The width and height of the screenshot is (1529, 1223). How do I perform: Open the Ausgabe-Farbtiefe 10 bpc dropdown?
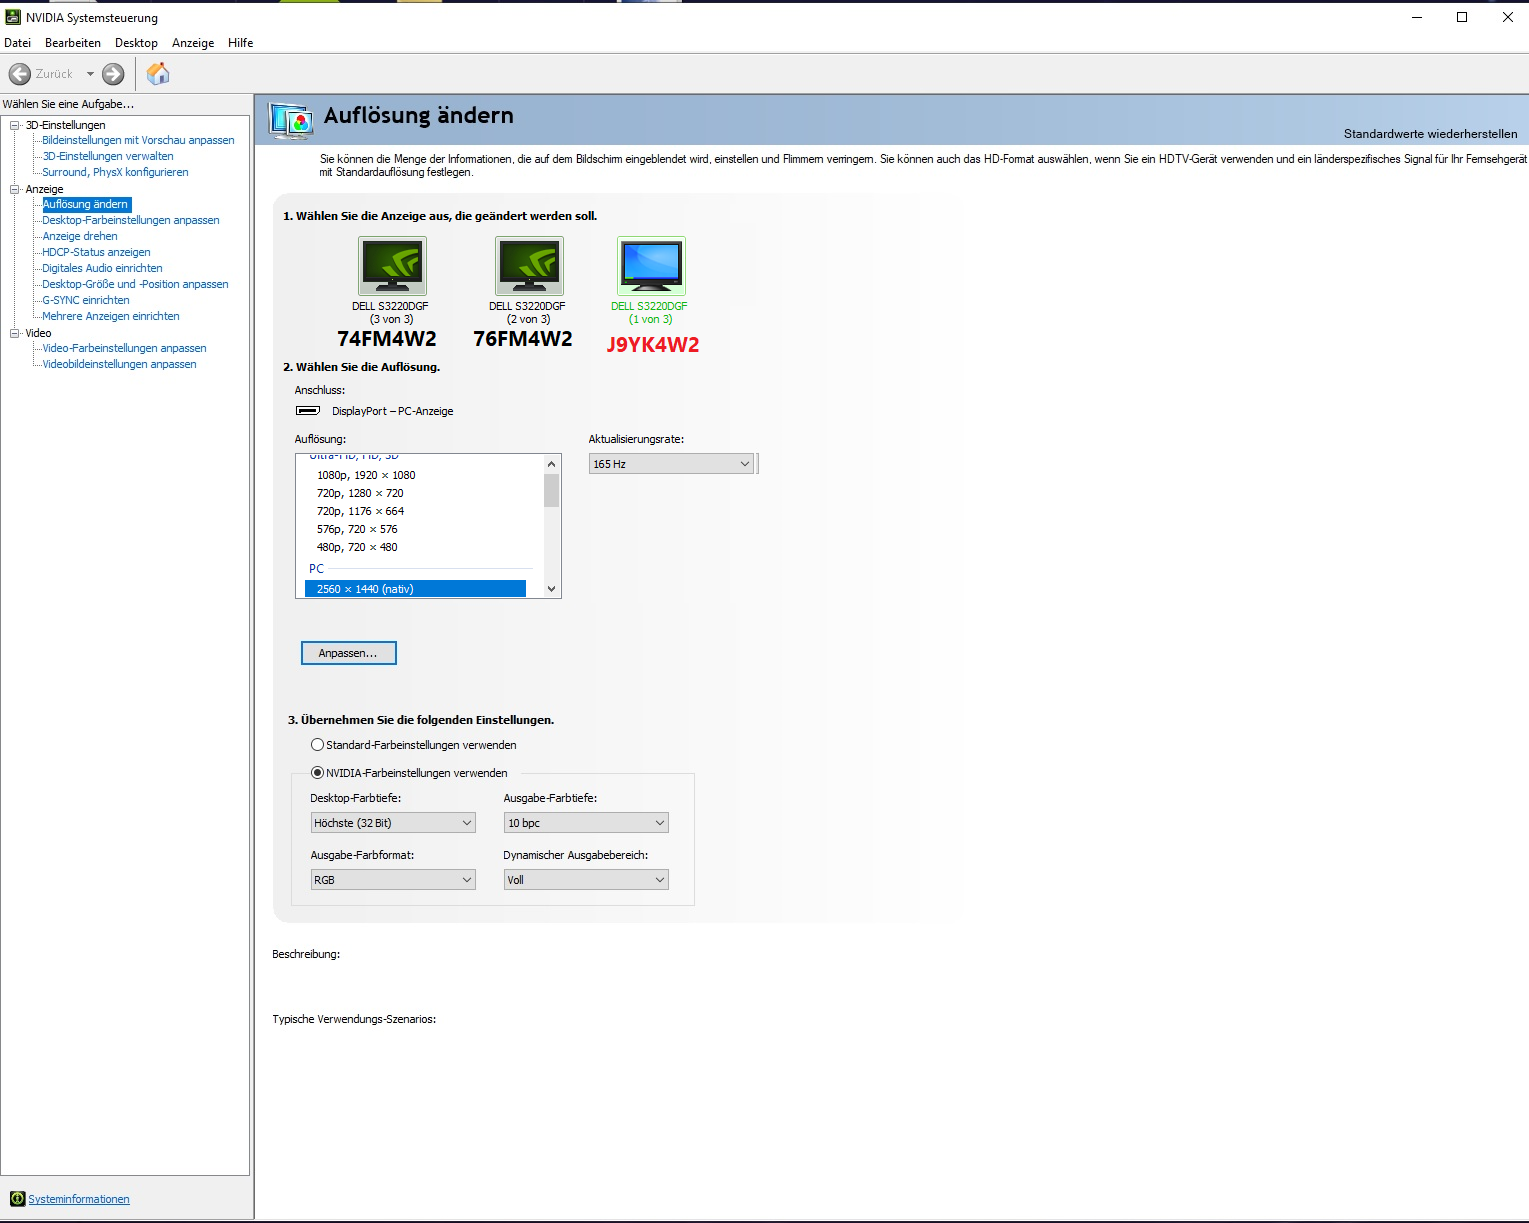[x=586, y=823]
